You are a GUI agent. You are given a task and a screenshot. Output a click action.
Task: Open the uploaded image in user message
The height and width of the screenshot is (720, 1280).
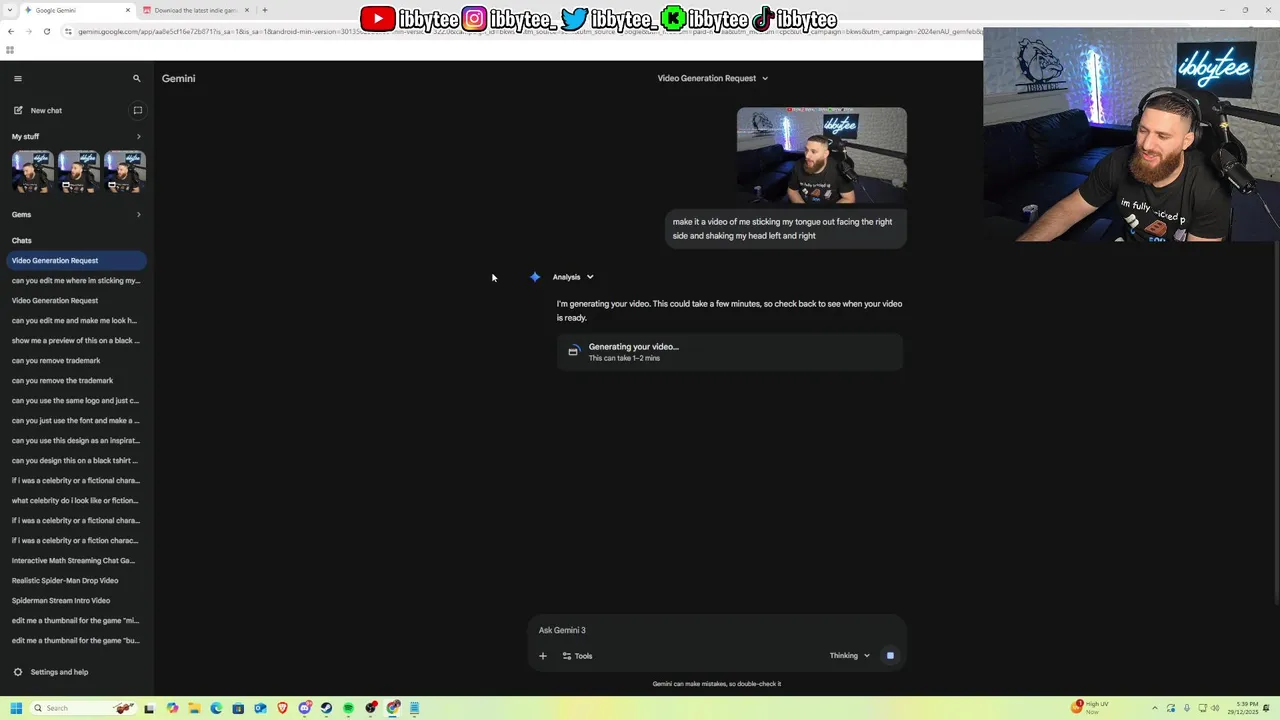tap(822, 155)
